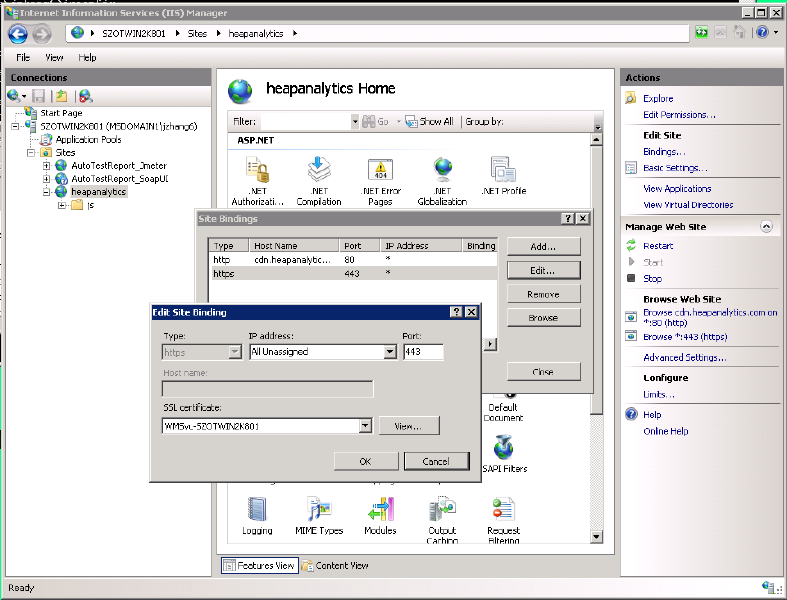Viewport: 787px width, 600px height.
Task: Go back with the navigation arrow
Action: (x=18, y=34)
